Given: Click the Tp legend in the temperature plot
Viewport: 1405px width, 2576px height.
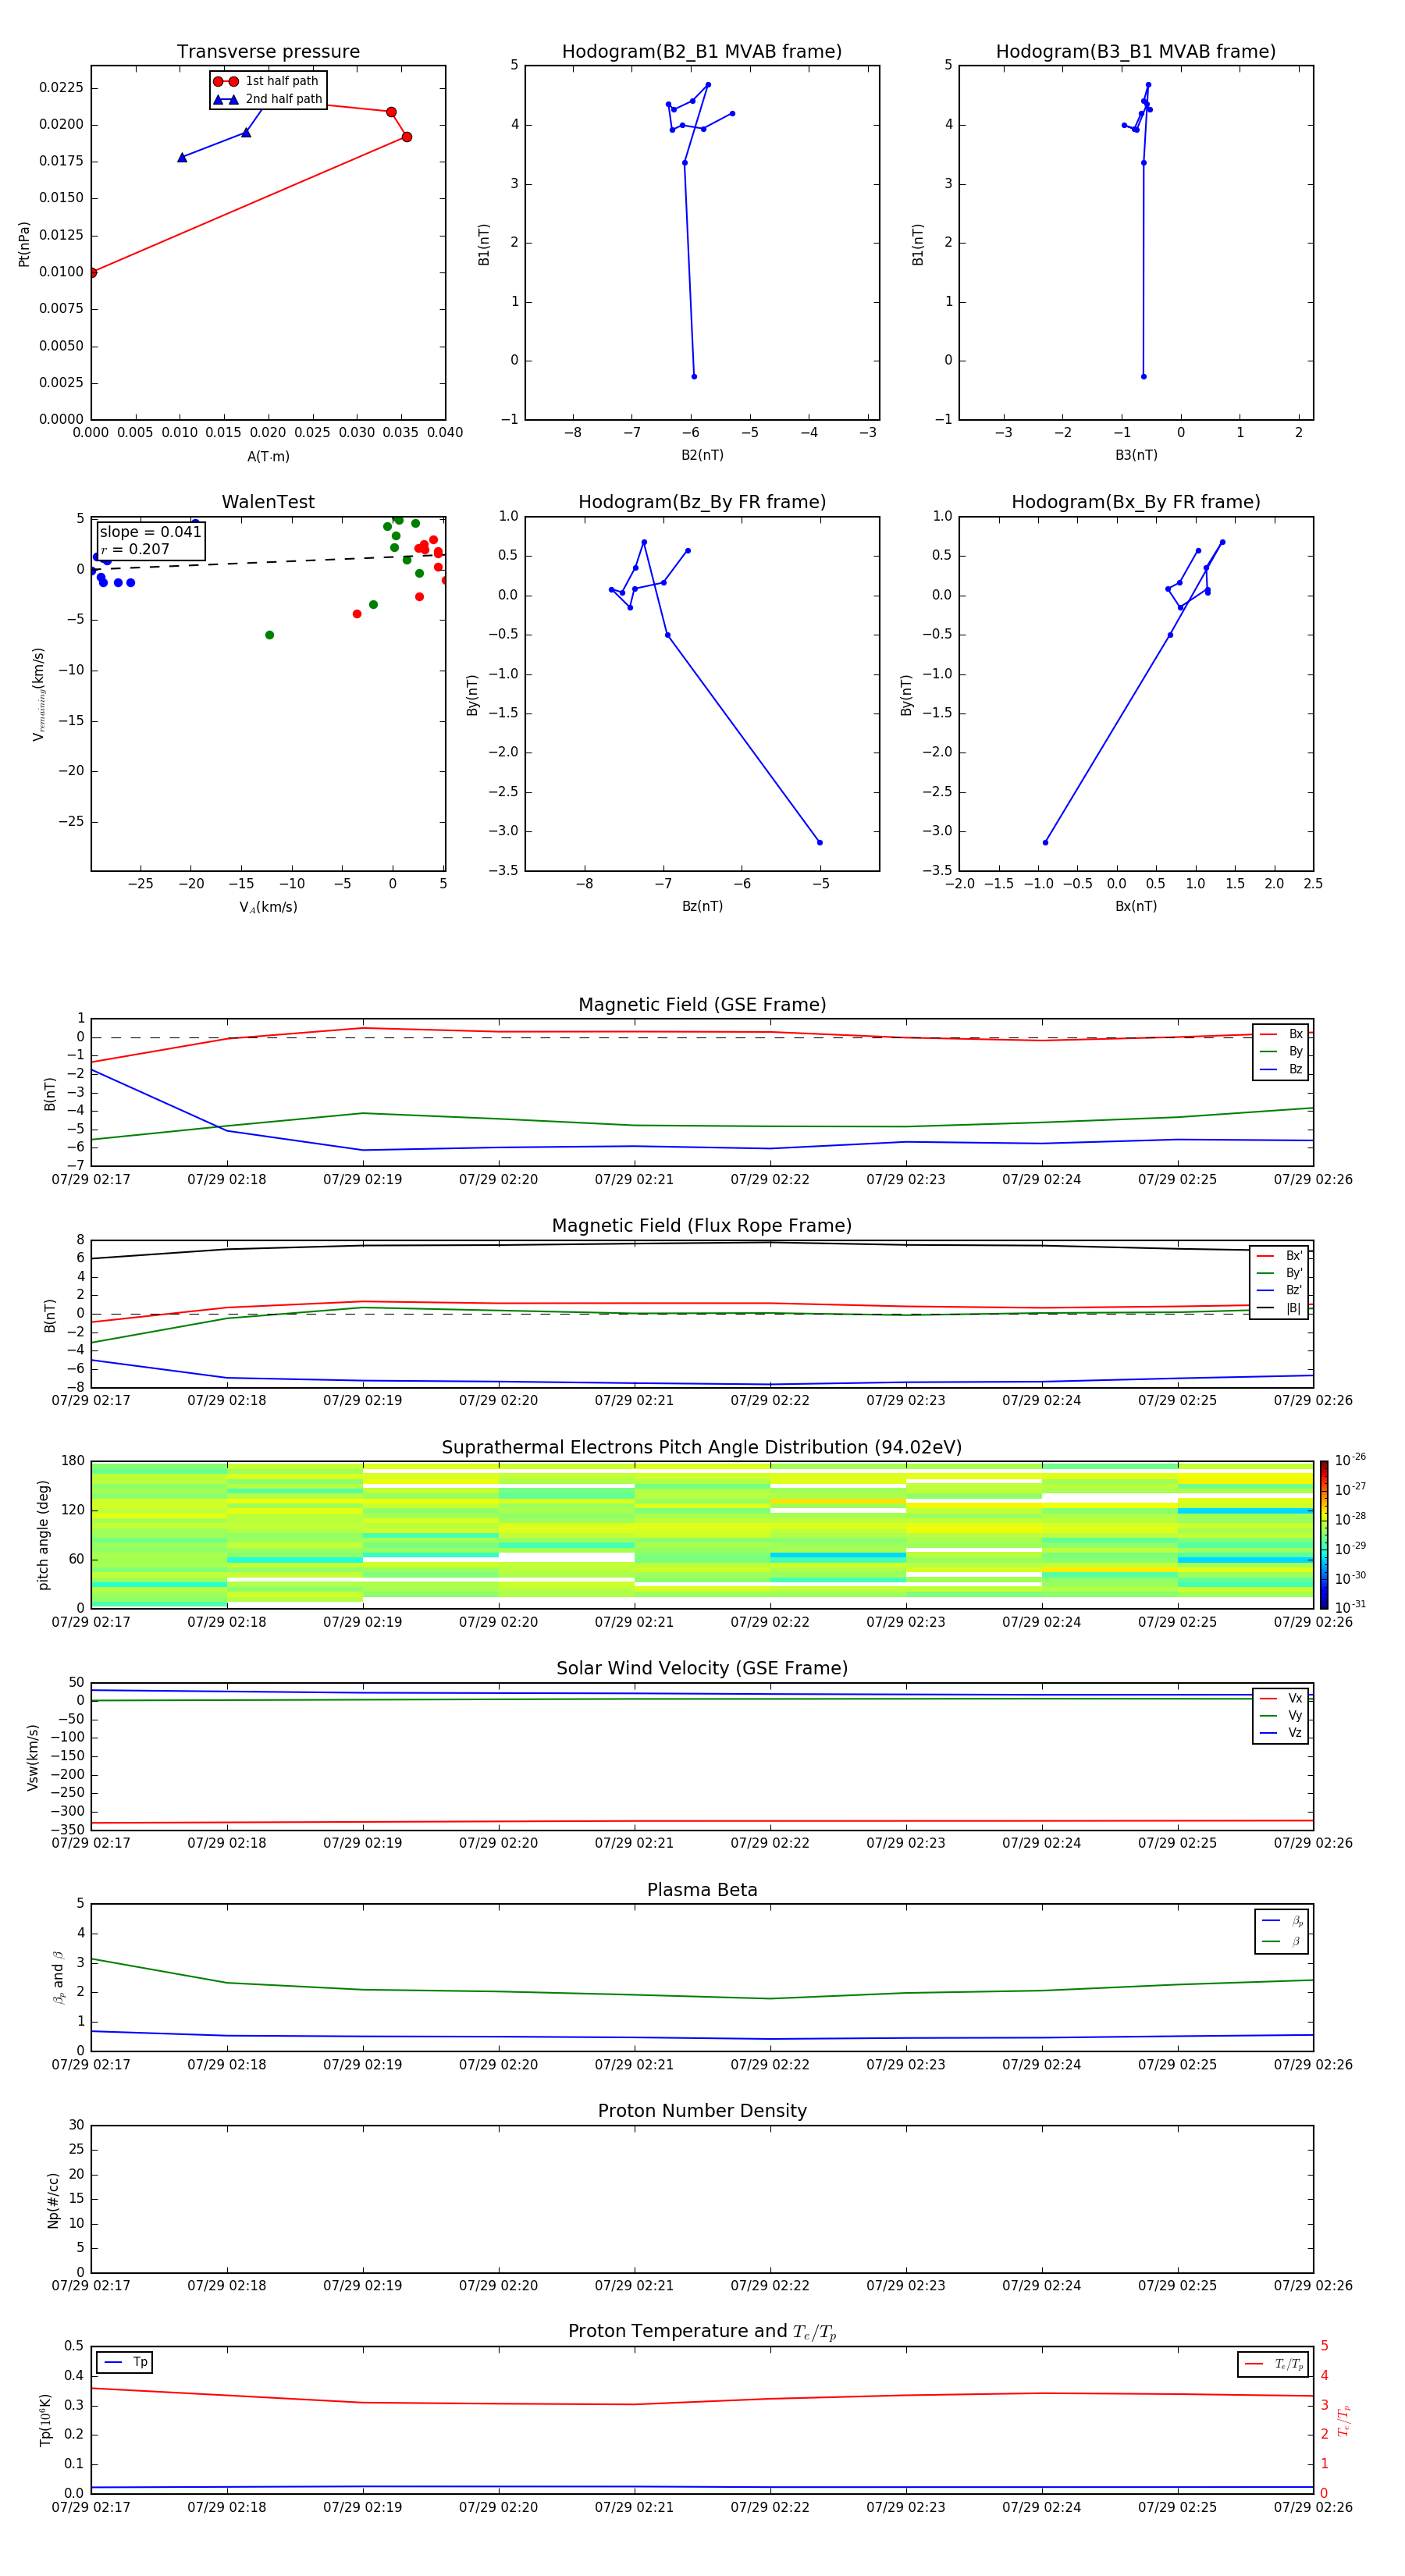Looking at the screenshot, I should [125, 2362].
